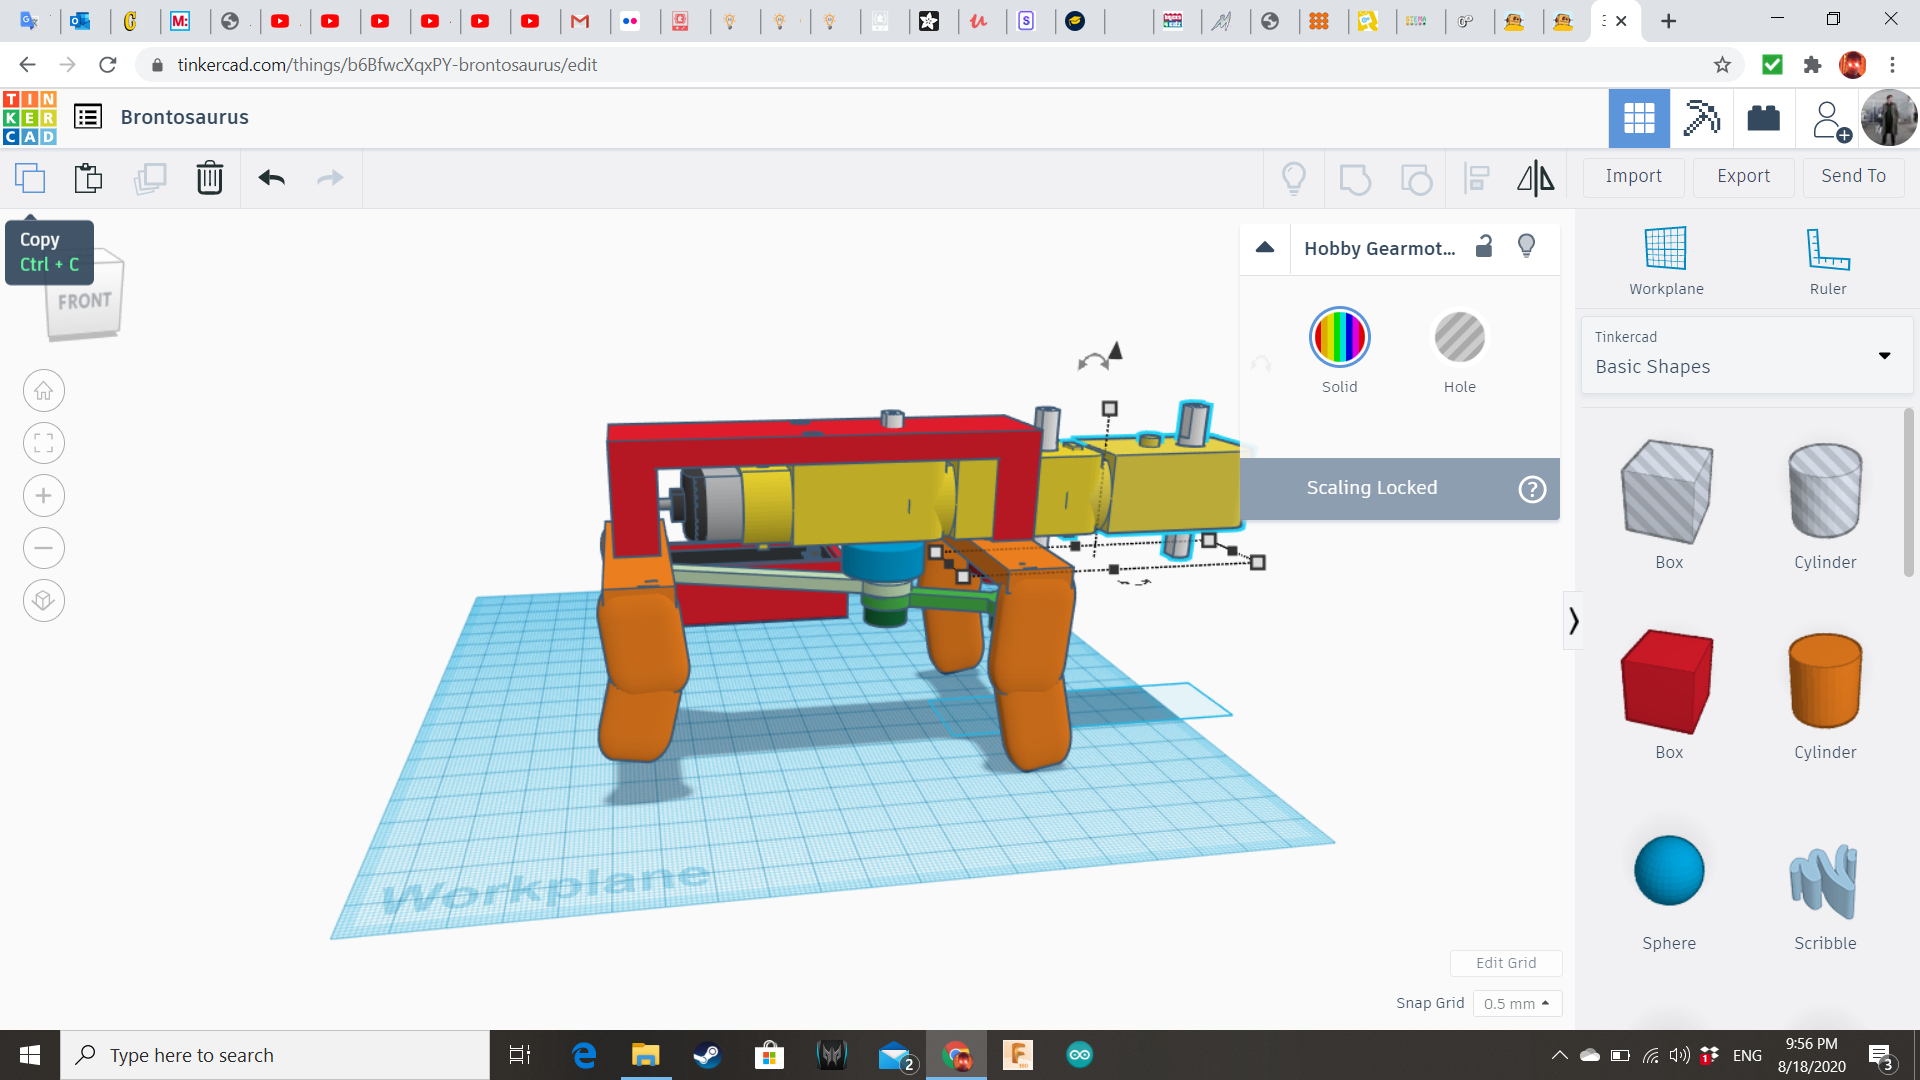The image size is (1920, 1080).
Task: Click the Mirror tool icon
Action: point(1535,178)
